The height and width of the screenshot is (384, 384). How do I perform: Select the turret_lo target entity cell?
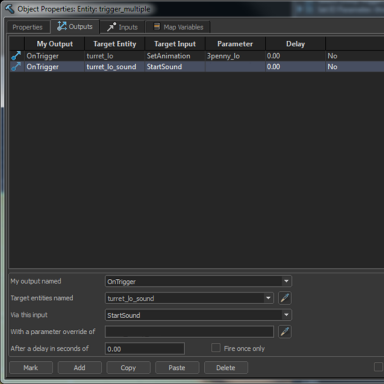pyautogui.click(x=115, y=56)
